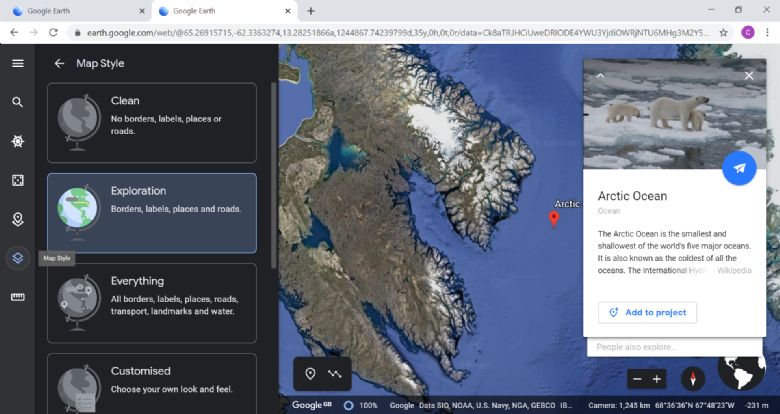This screenshot has width=780, height=414.
Task: Select the Exploration map style
Action: [152, 213]
